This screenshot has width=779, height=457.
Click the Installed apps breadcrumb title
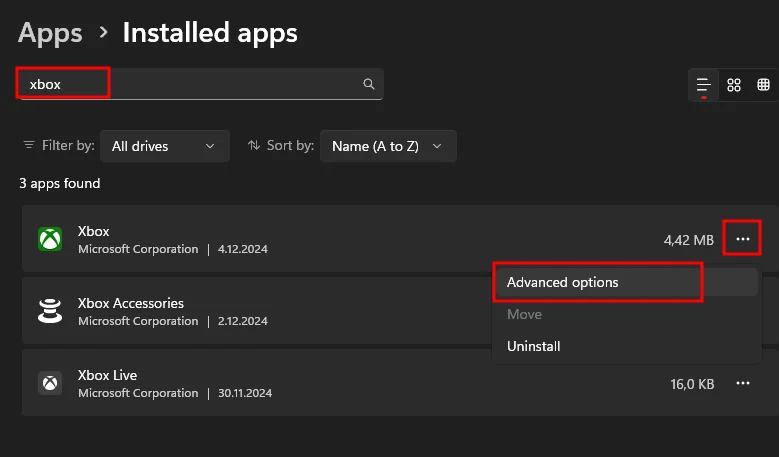click(x=210, y=33)
